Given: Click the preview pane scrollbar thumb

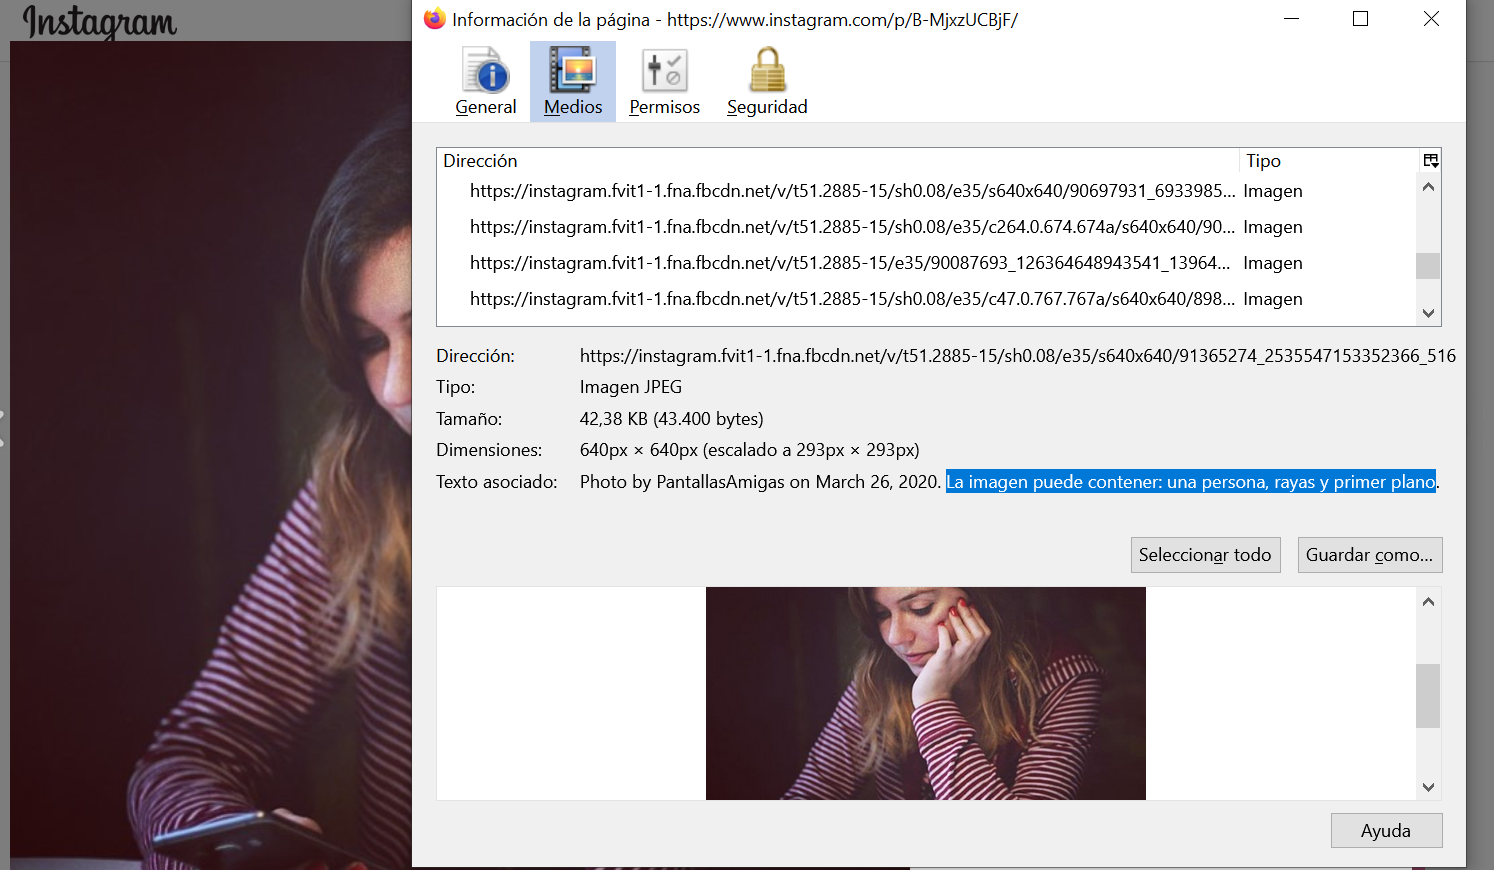Looking at the screenshot, I should (x=1428, y=696).
